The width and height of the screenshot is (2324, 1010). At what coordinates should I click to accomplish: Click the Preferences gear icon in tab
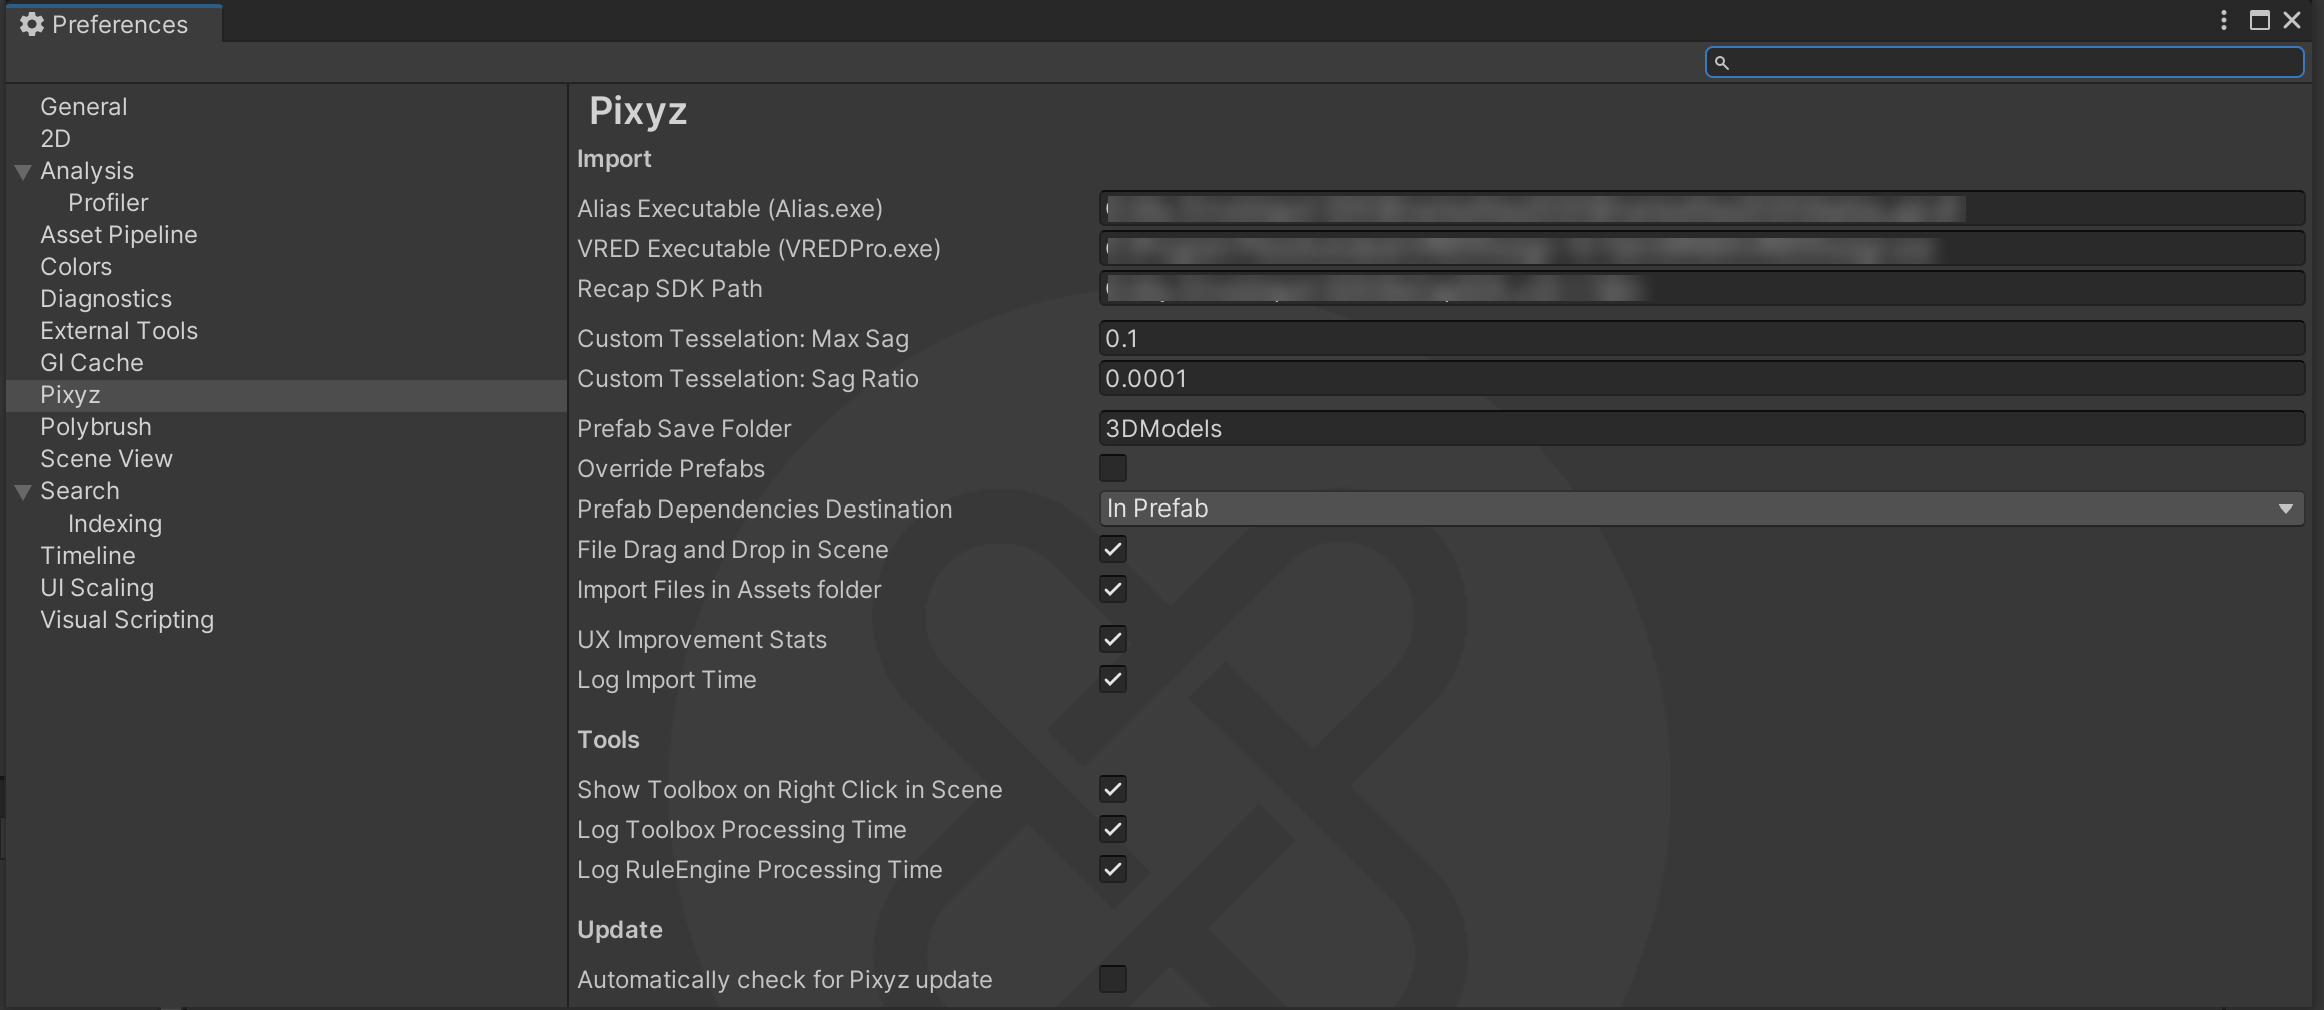coord(32,24)
